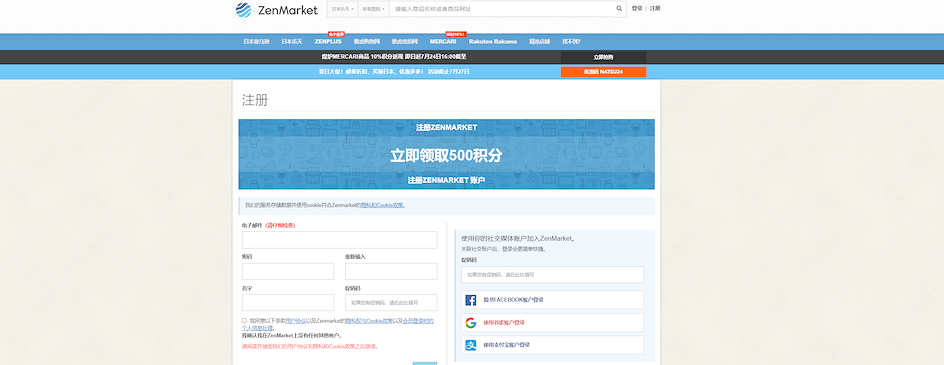Click the orange 优惠码 NATSU24 button
Screen dimensions: 944x365
[x=603, y=72]
